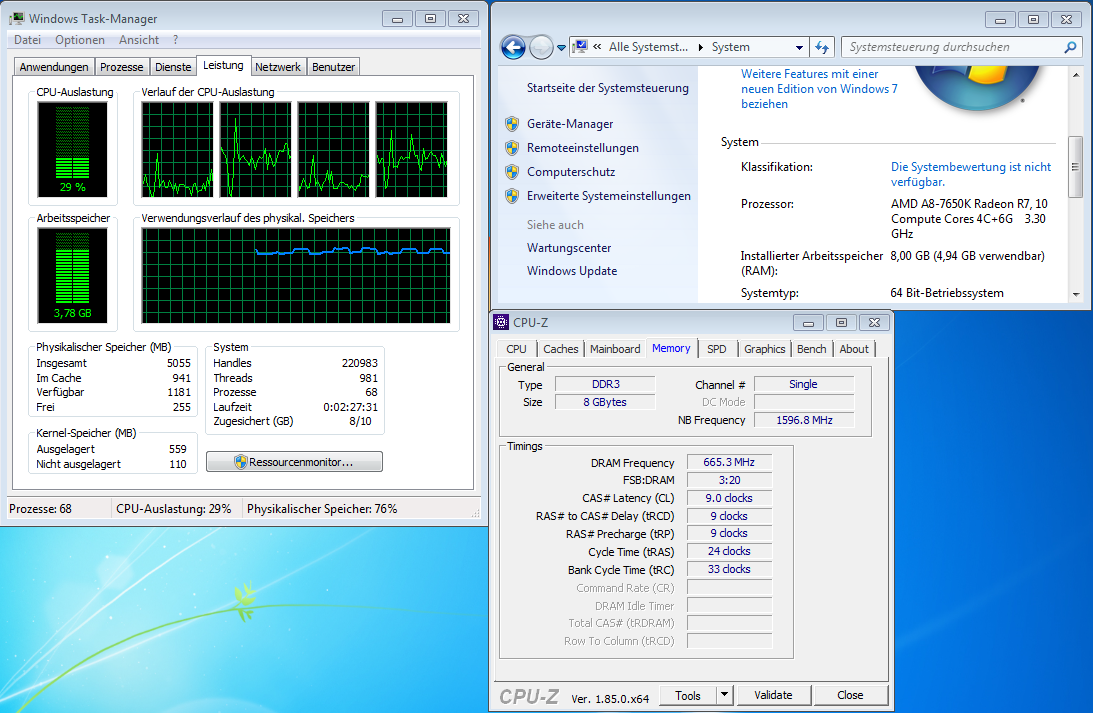The image size is (1093, 713).
Task: Select the Memory tab in CPU-Z
Action: [x=671, y=348]
